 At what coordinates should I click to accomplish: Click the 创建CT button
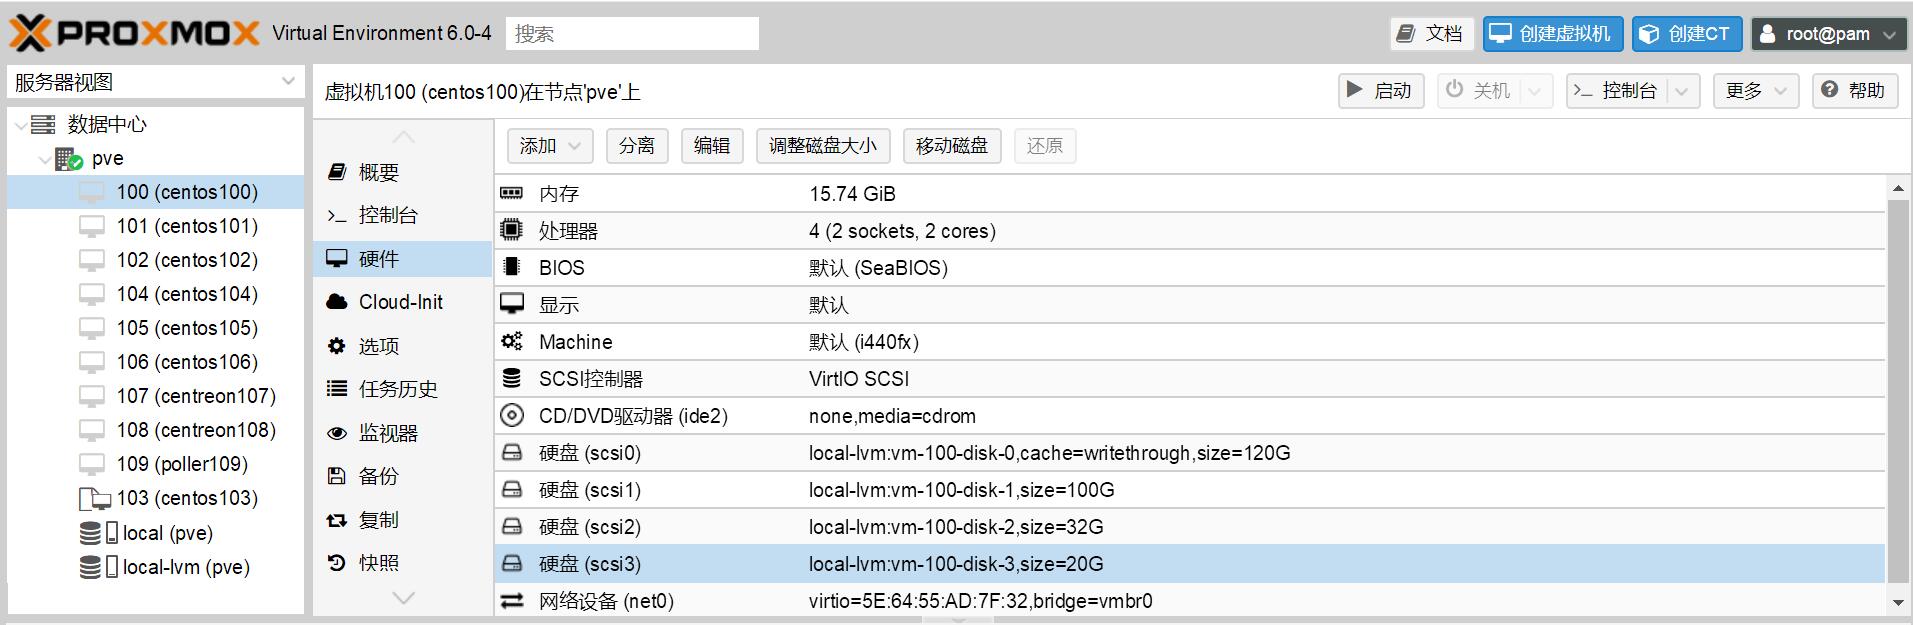pos(1687,34)
